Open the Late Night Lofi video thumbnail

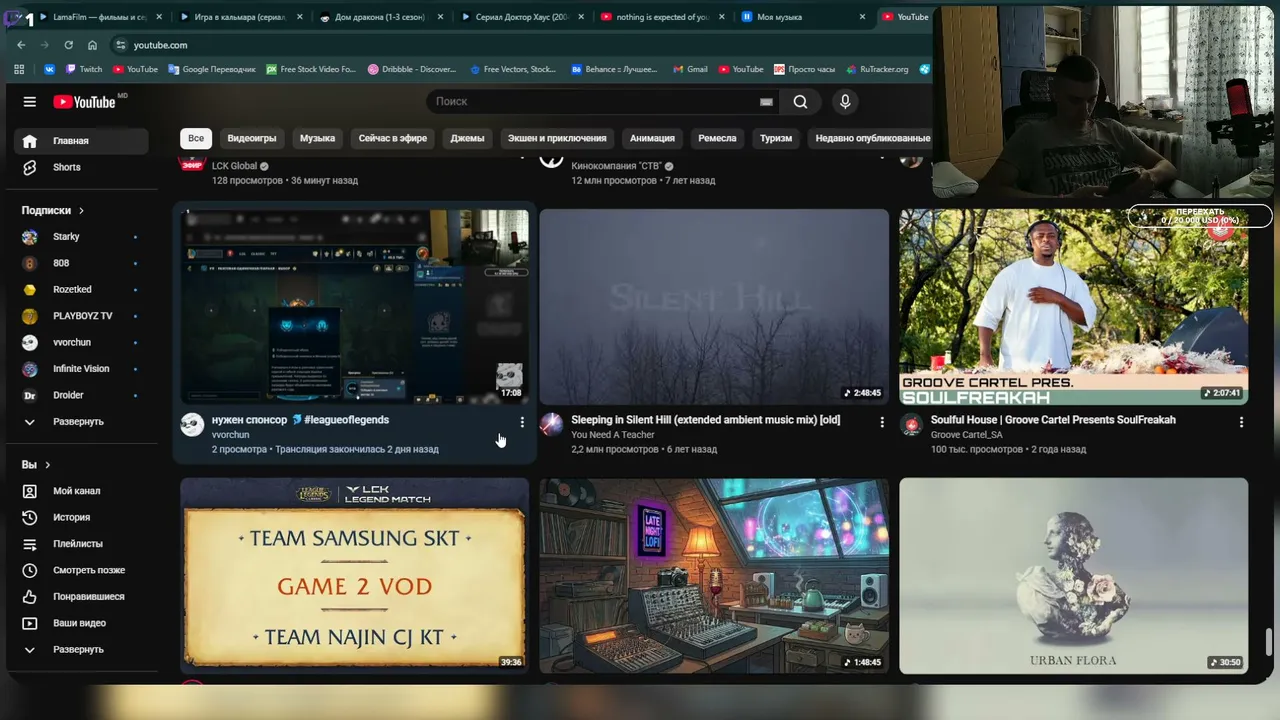tap(714, 575)
